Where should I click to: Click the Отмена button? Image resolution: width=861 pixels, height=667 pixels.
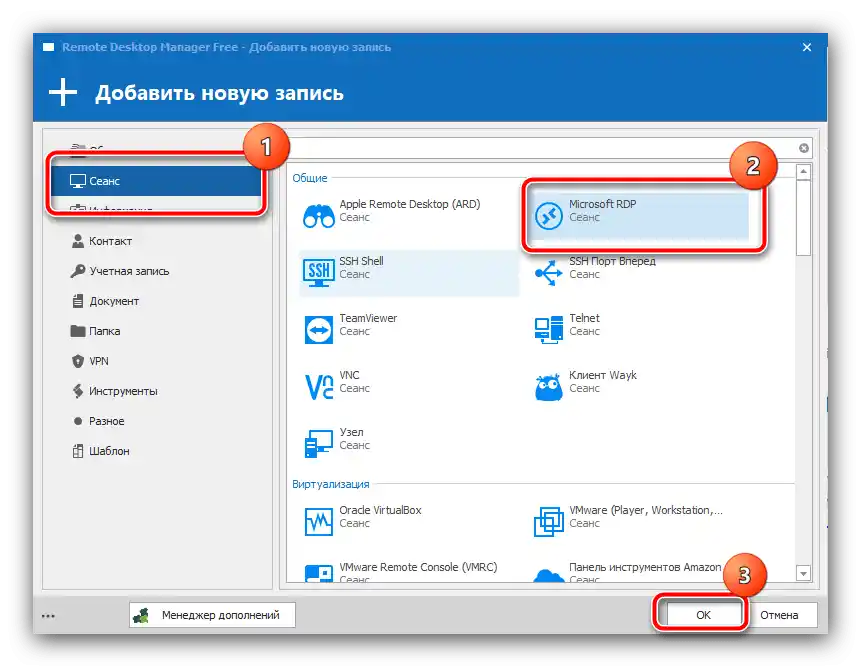point(779,615)
